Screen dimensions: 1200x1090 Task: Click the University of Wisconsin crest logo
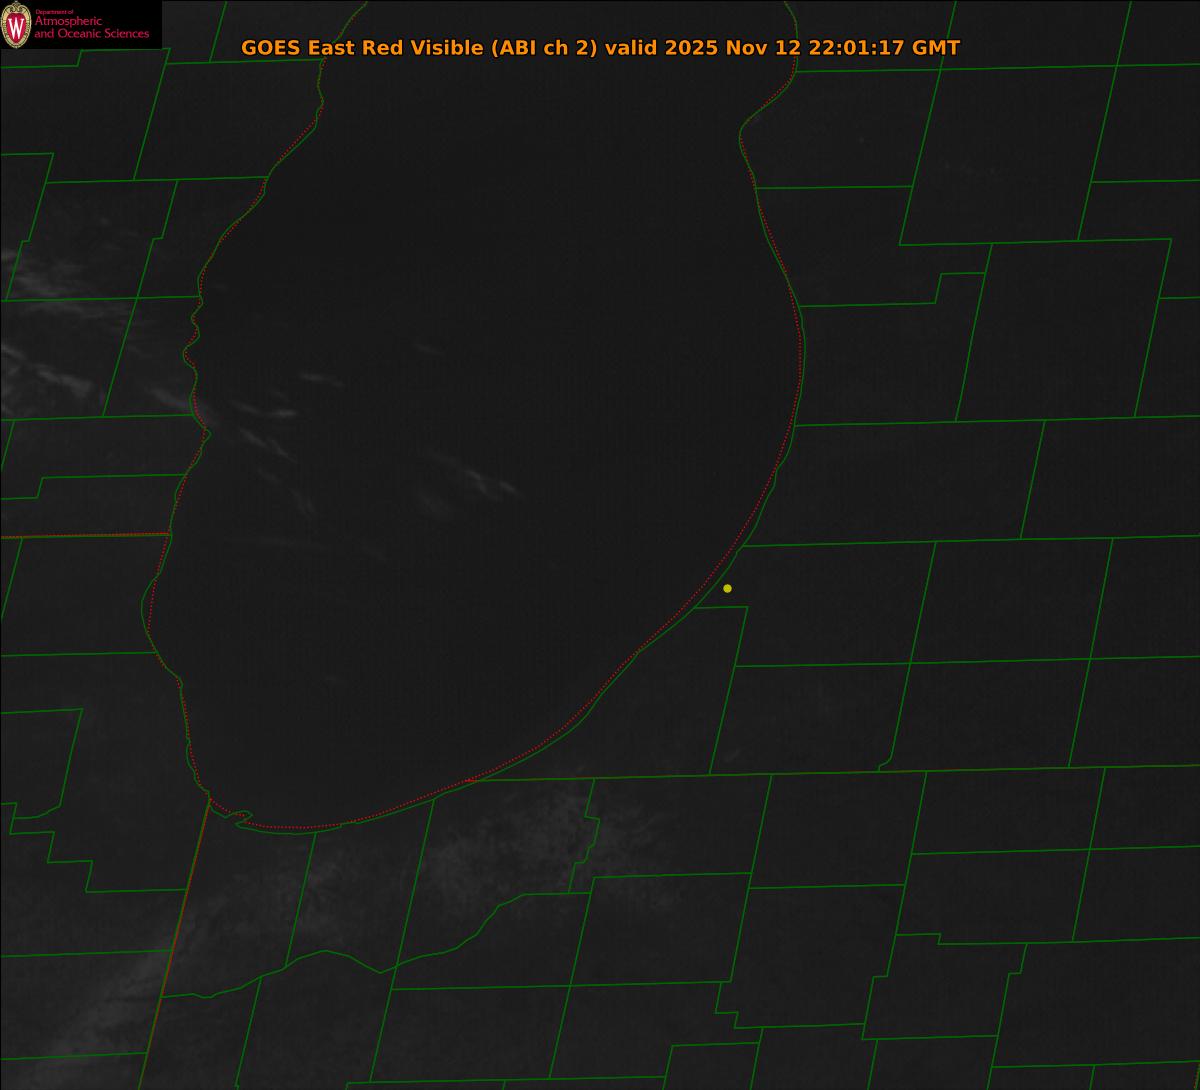point(16,24)
